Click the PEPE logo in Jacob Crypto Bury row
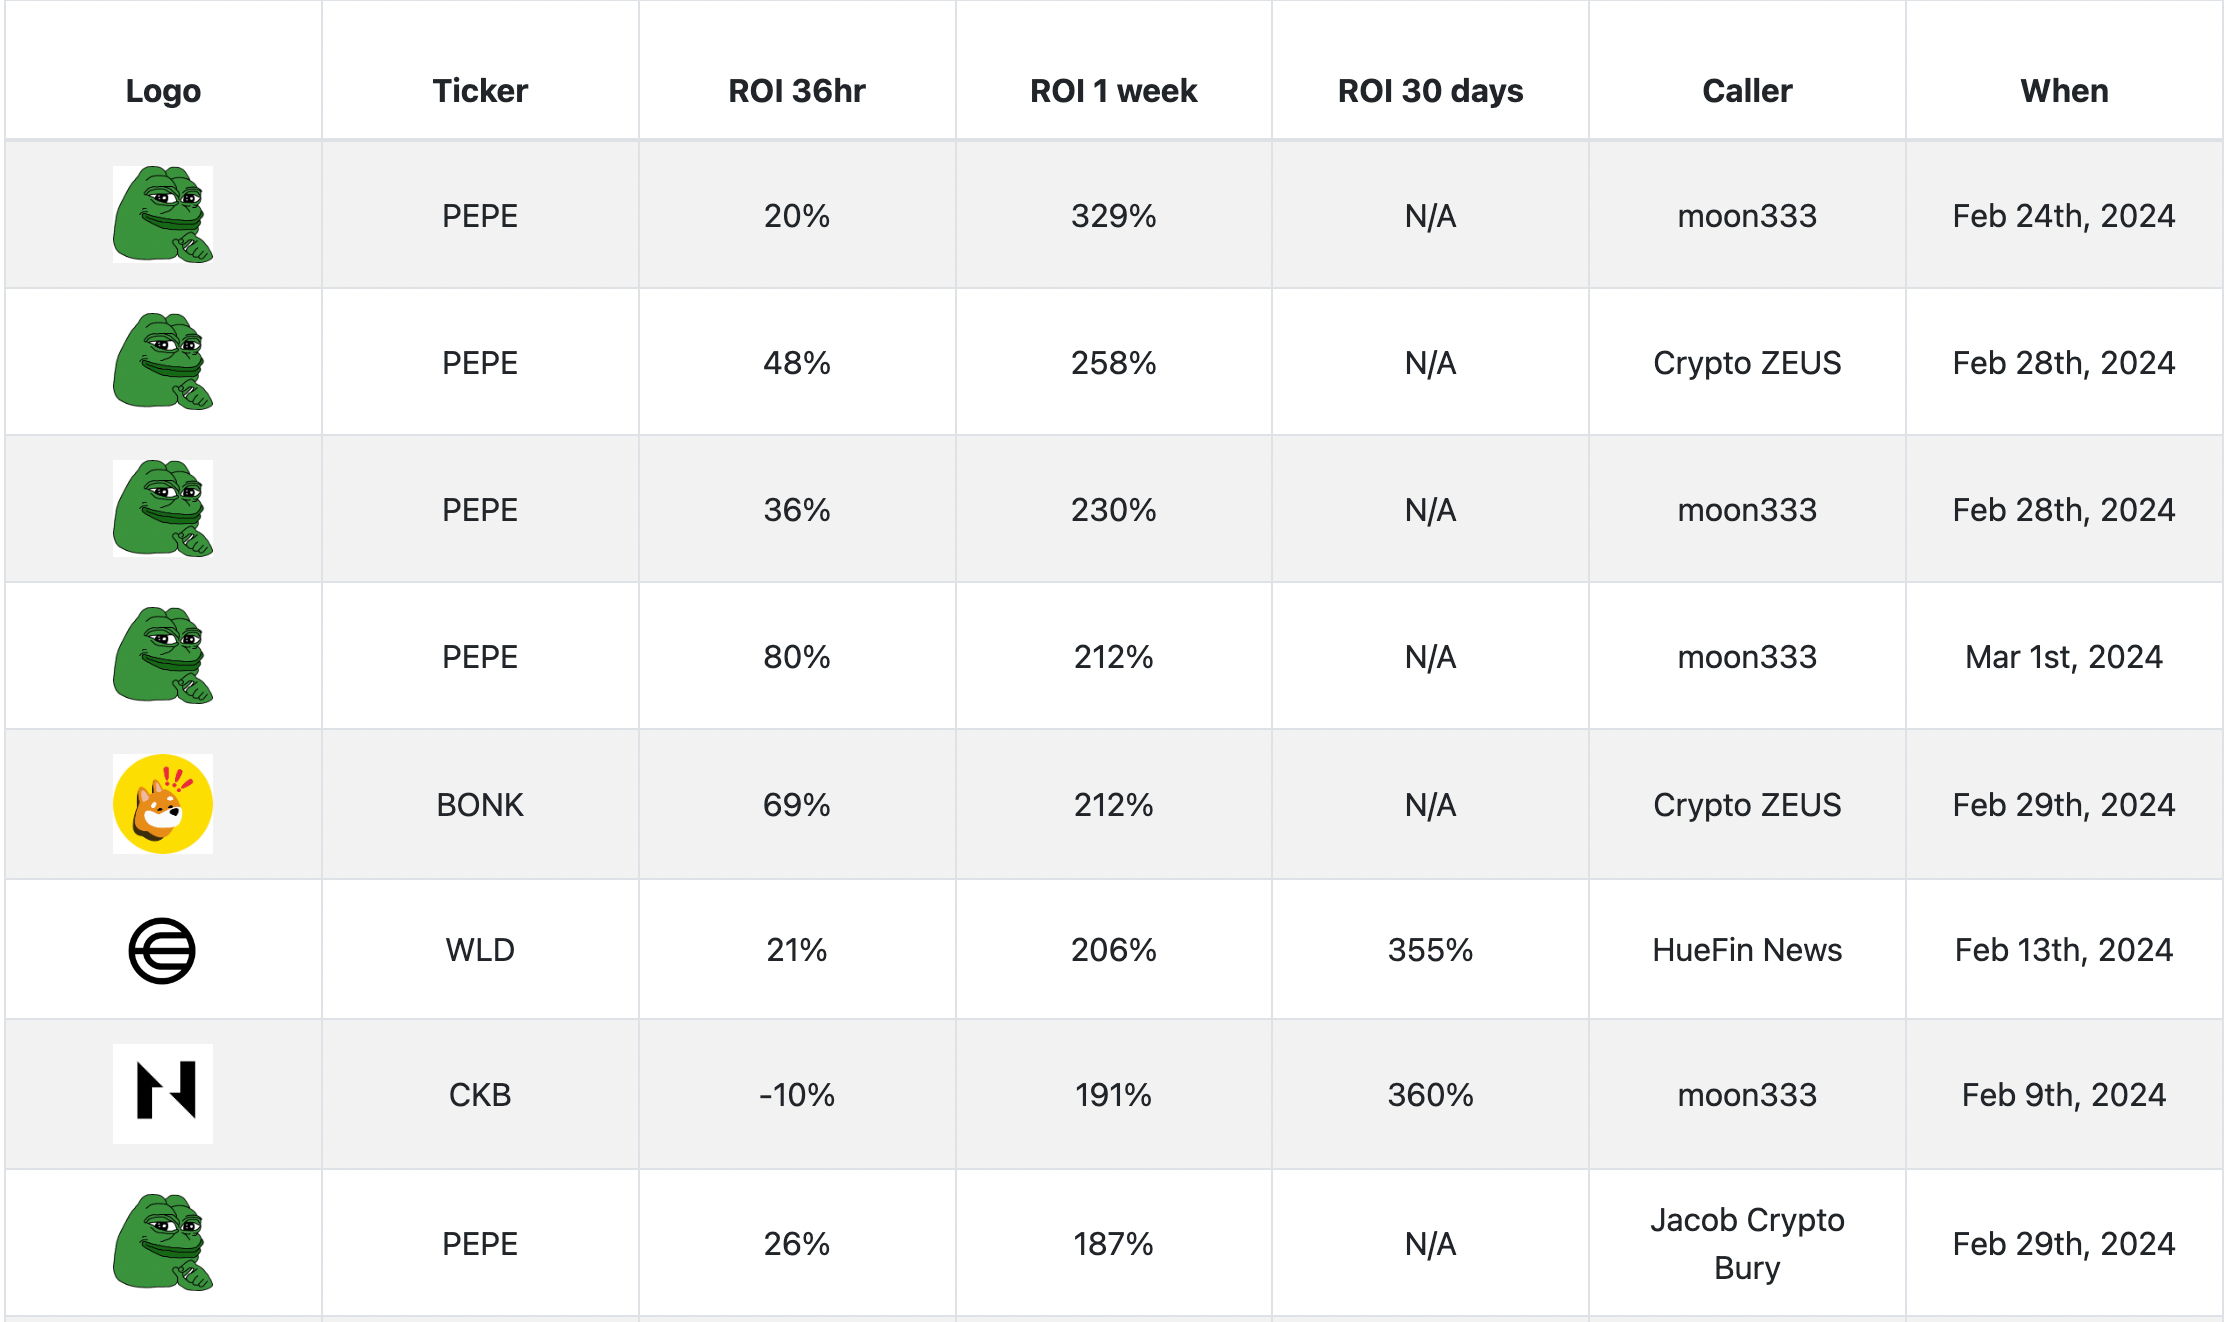Screen dimensions: 2228x1322 (163, 1243)
